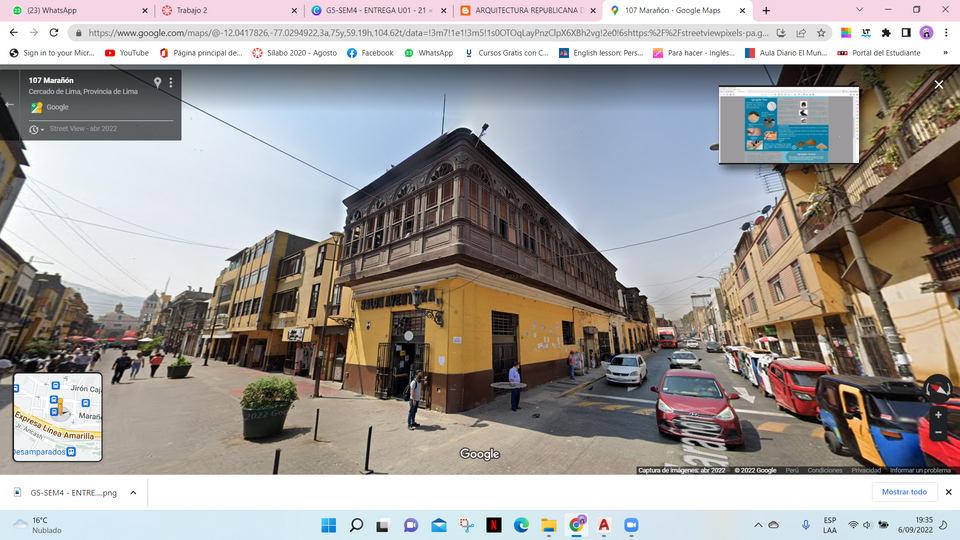Open Windows taskbar search
The height and width of the screenshot is (540, 960).
(x=356, y=525)
